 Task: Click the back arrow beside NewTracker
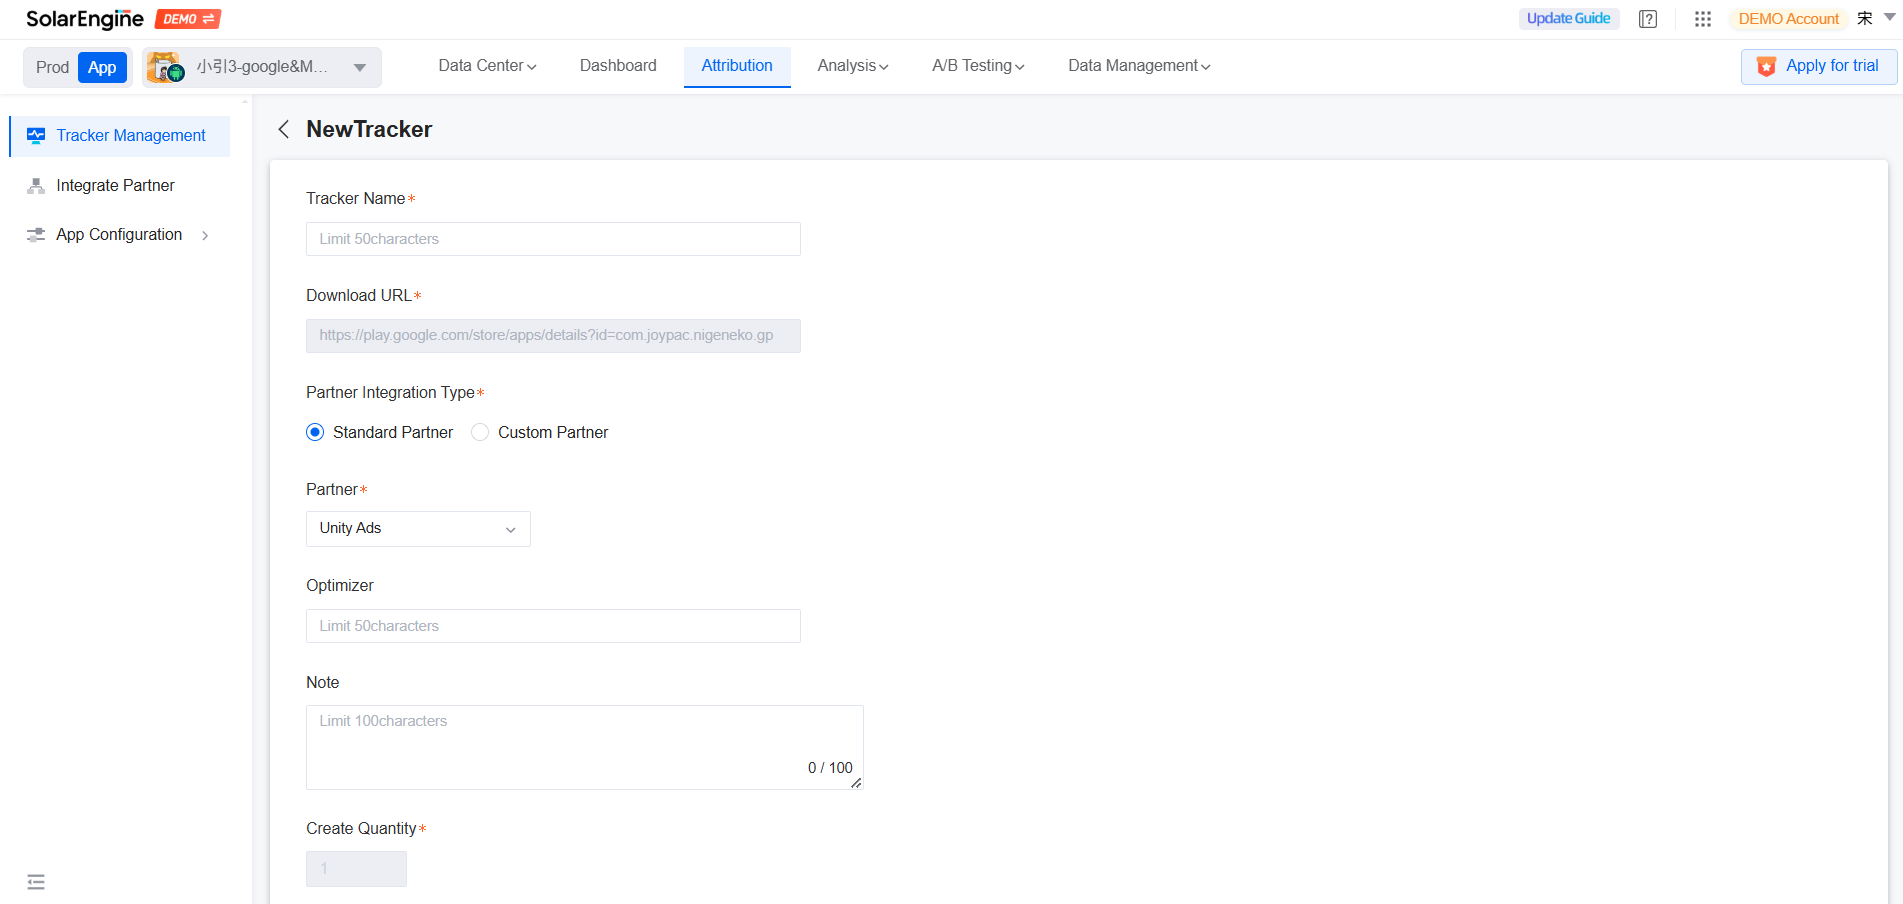click(284, 129)
